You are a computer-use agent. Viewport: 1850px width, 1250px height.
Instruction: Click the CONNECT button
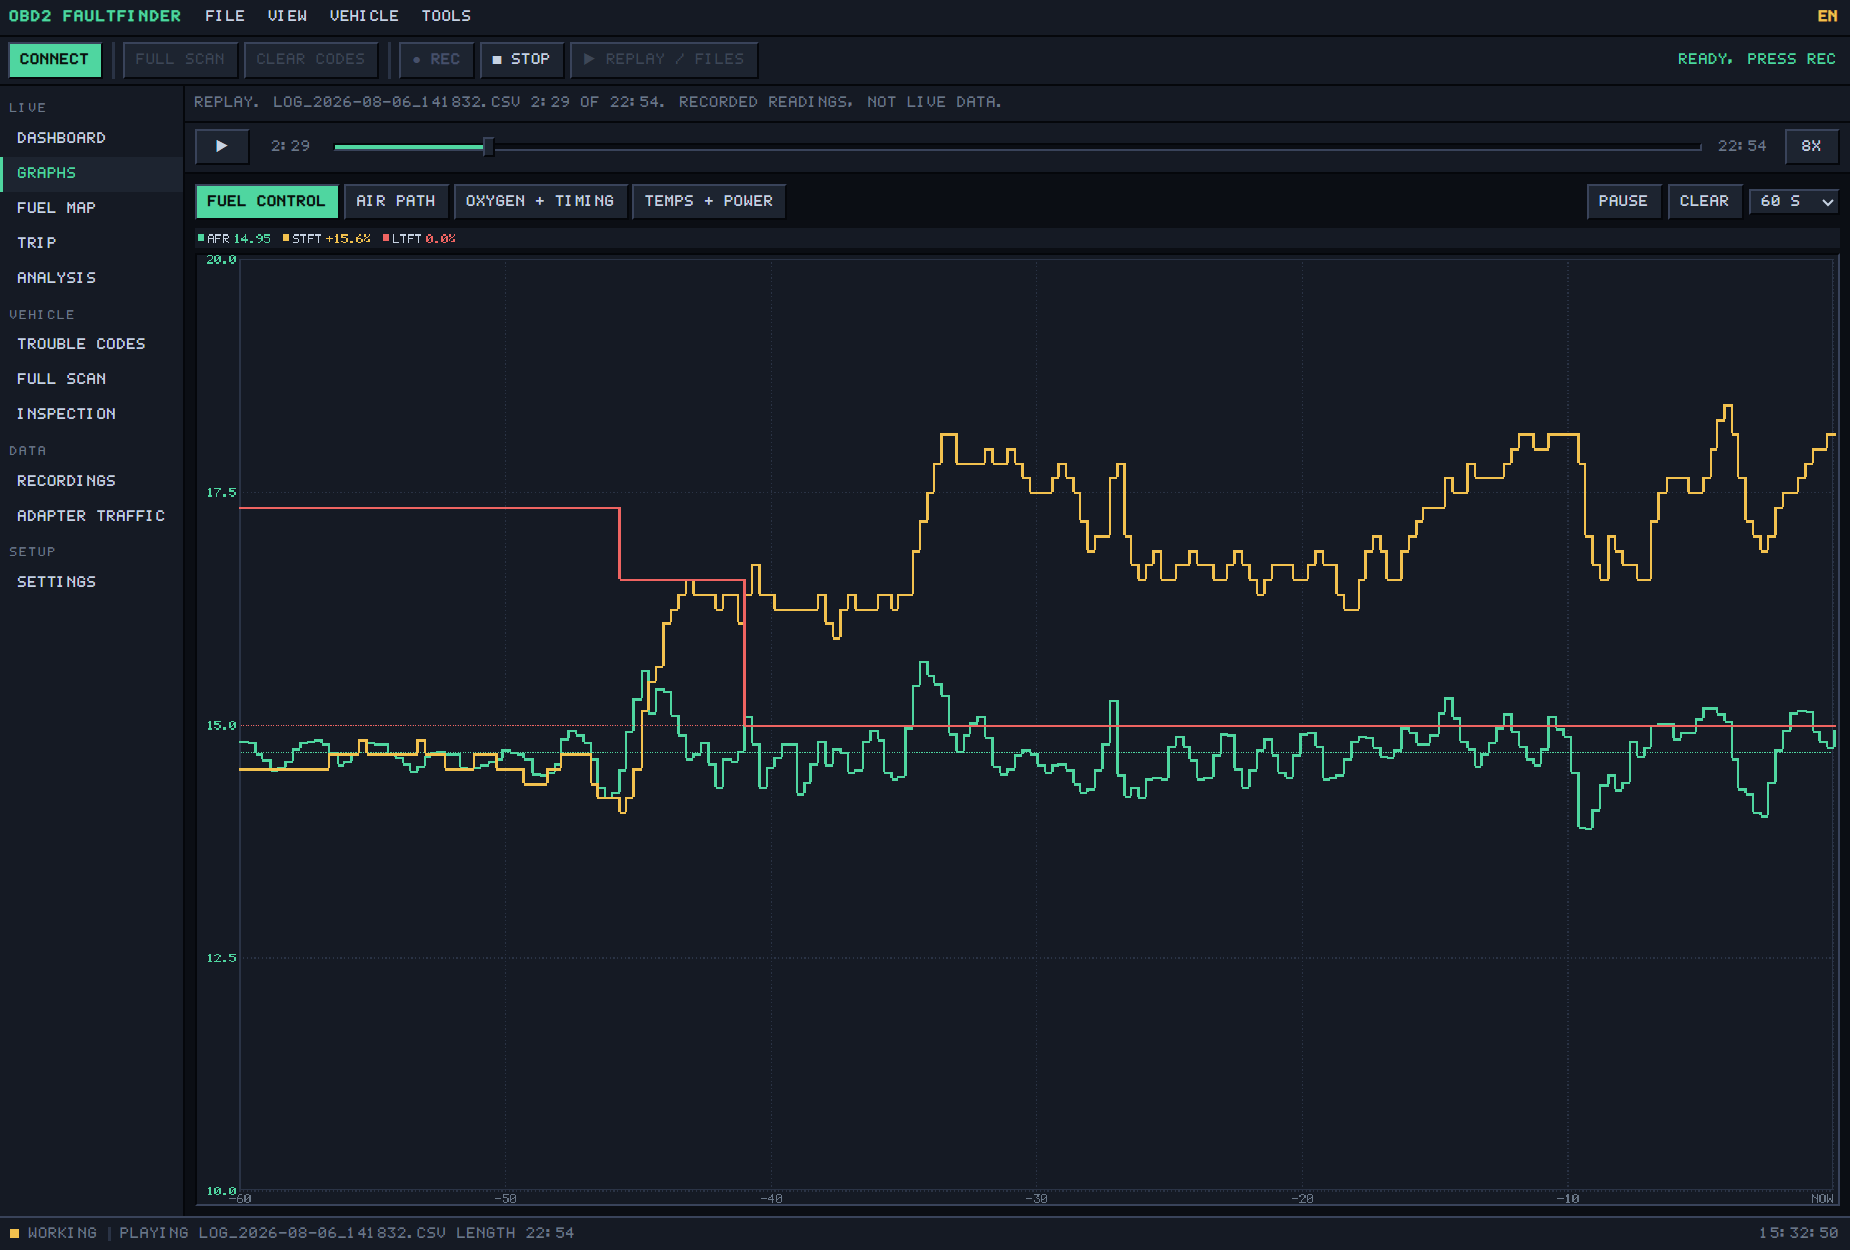[x=54, y=59]
